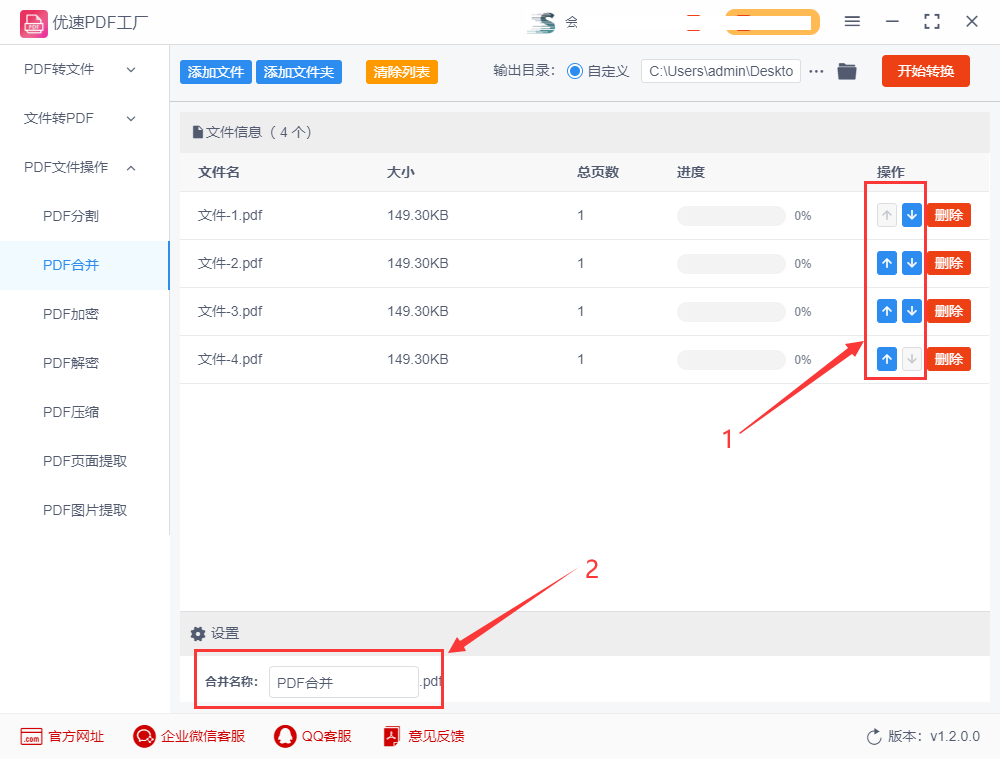Move 文件-2.pdf up in list
Image resolution: width=1000 pixels, height=760 pixels.
tap(886, 263)
